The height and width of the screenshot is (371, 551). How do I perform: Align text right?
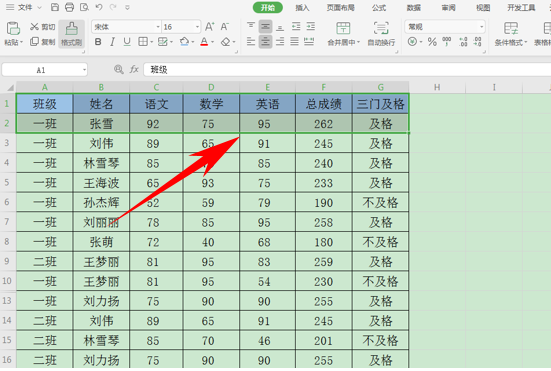(x=280, y=42)
